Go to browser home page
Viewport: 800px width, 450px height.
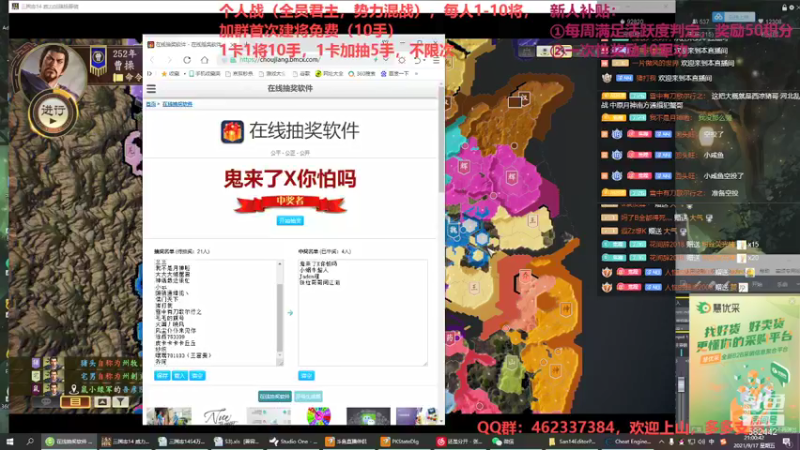205,60
